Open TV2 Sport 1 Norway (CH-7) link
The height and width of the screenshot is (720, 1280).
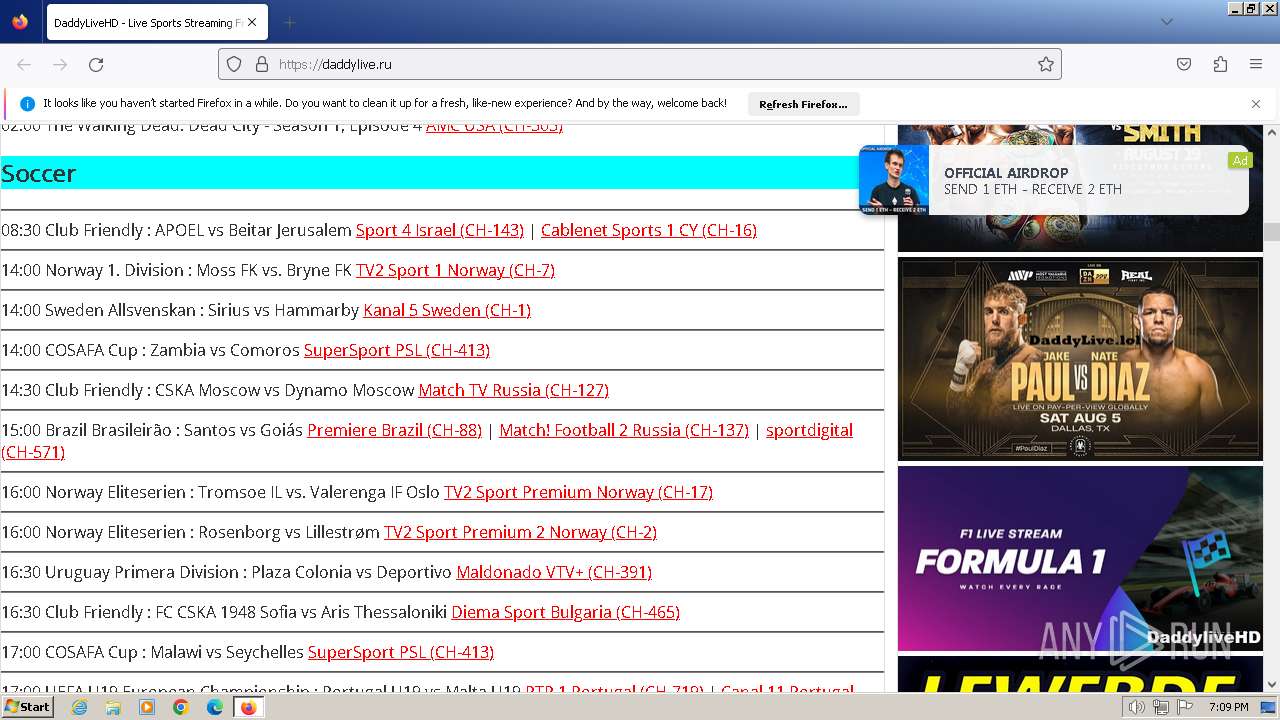pos(455,270)
